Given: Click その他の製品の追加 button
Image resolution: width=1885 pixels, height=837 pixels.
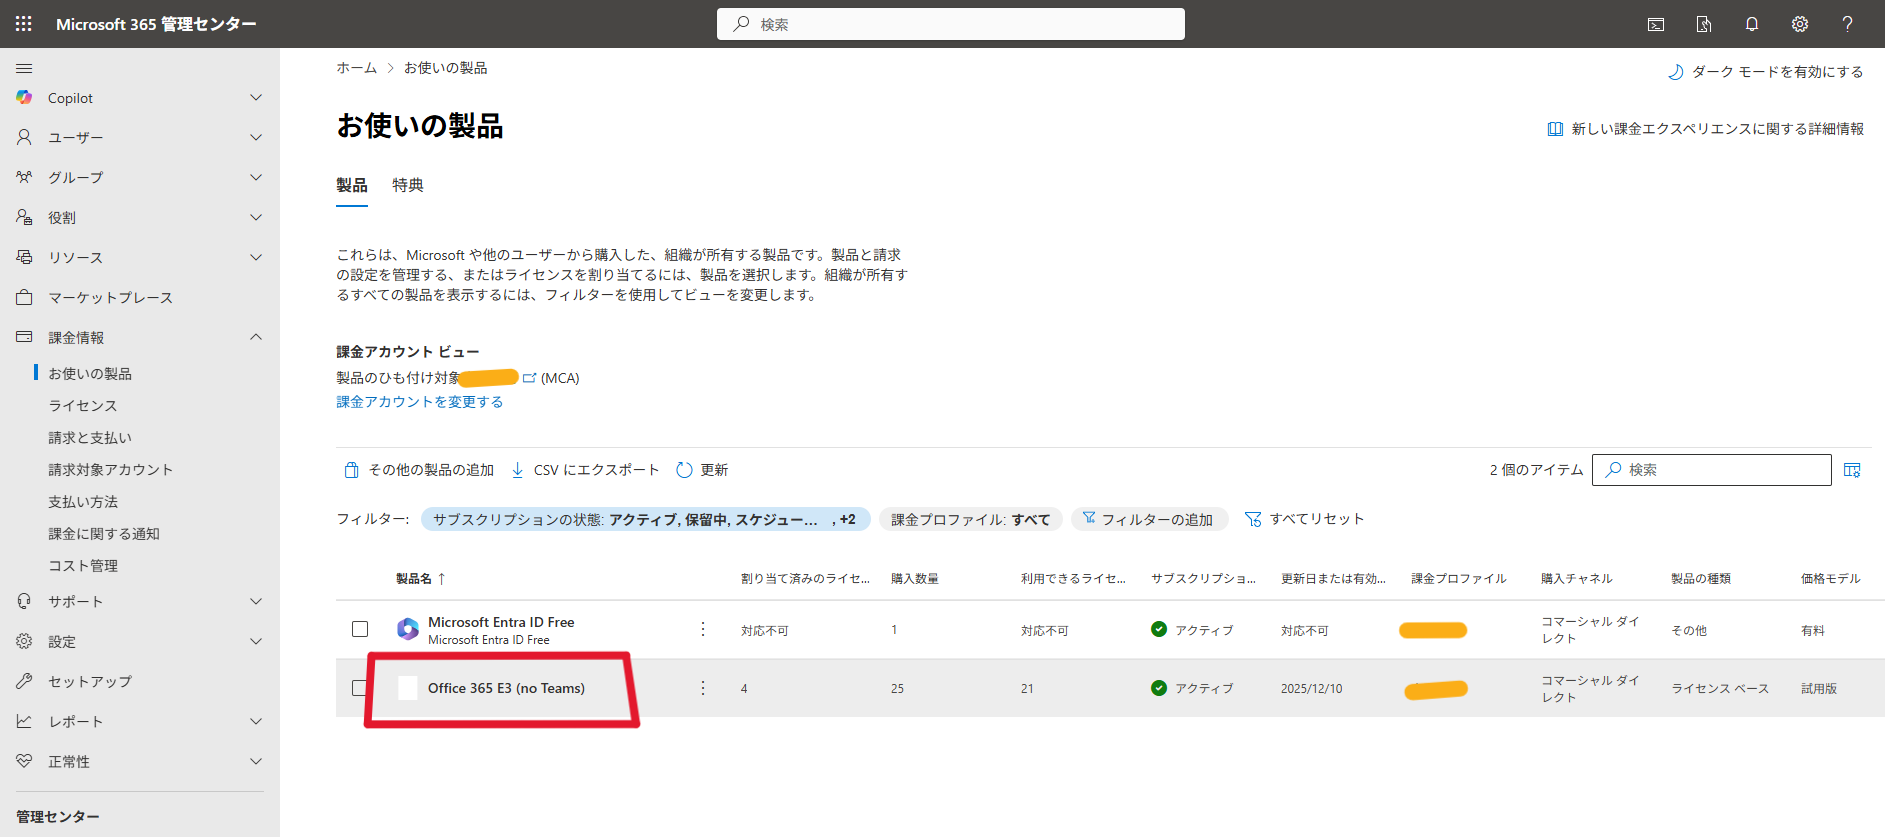Looking at the screenshot, I should click(418, 470).
